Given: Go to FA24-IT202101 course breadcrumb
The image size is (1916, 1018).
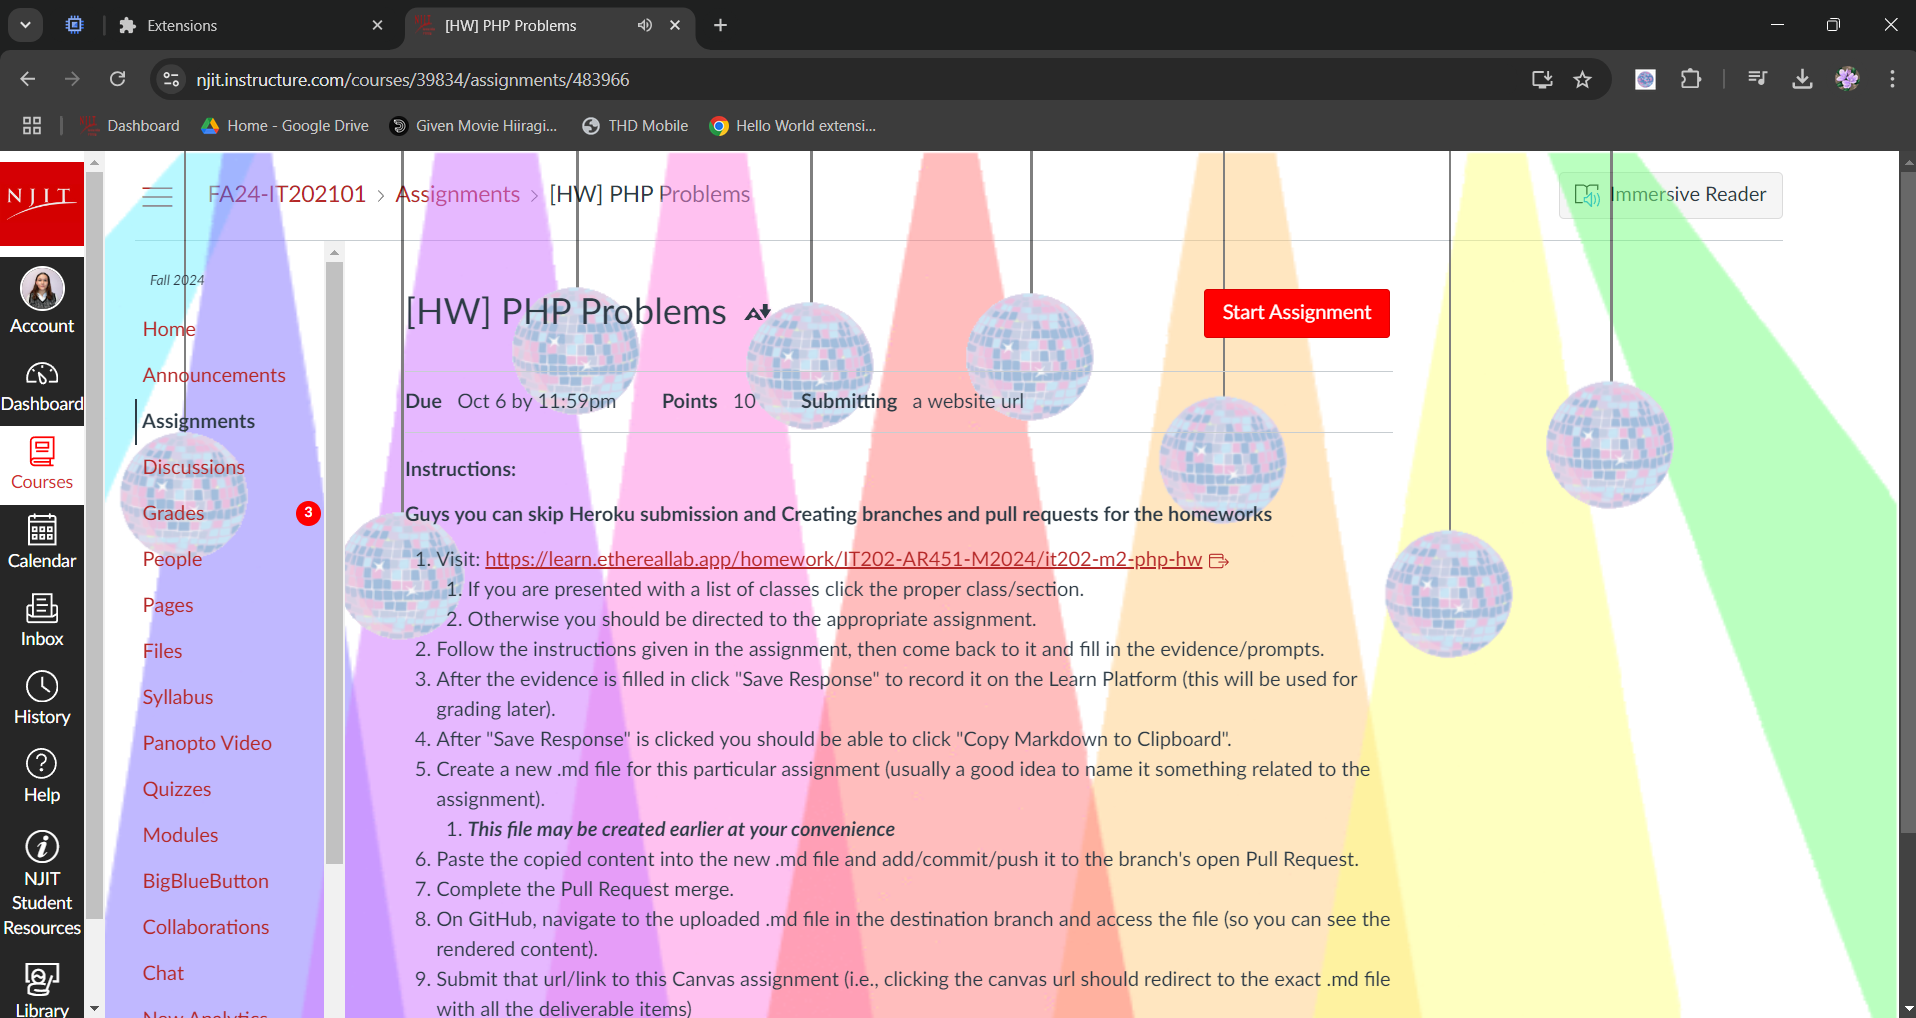Looking at the screenshot, I should point(287,194).
